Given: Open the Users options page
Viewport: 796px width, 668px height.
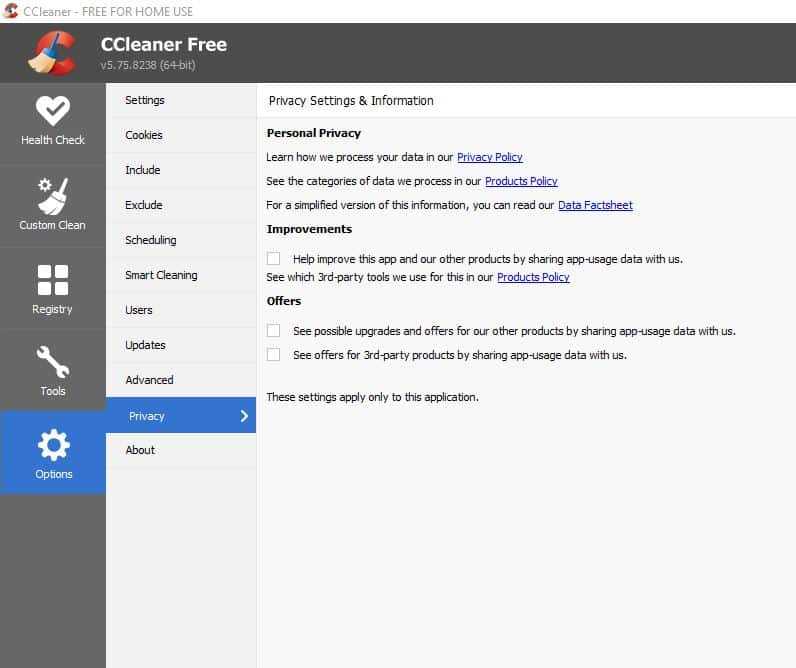Looking at the screenshot, I should pos(181,310).
